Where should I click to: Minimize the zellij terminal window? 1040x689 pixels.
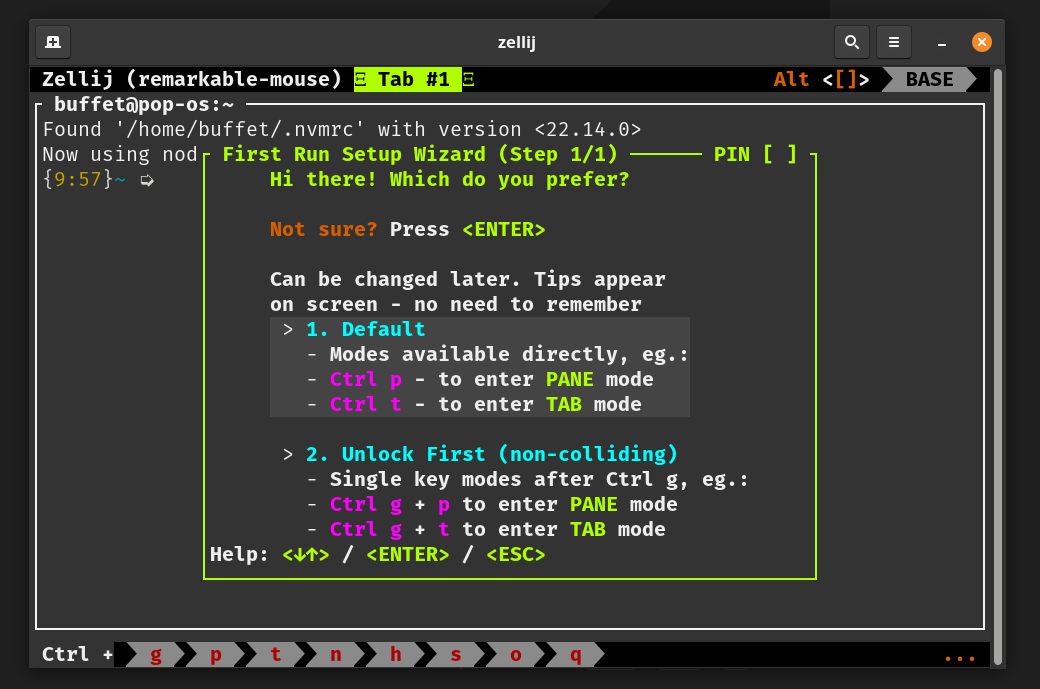[941, 43]
